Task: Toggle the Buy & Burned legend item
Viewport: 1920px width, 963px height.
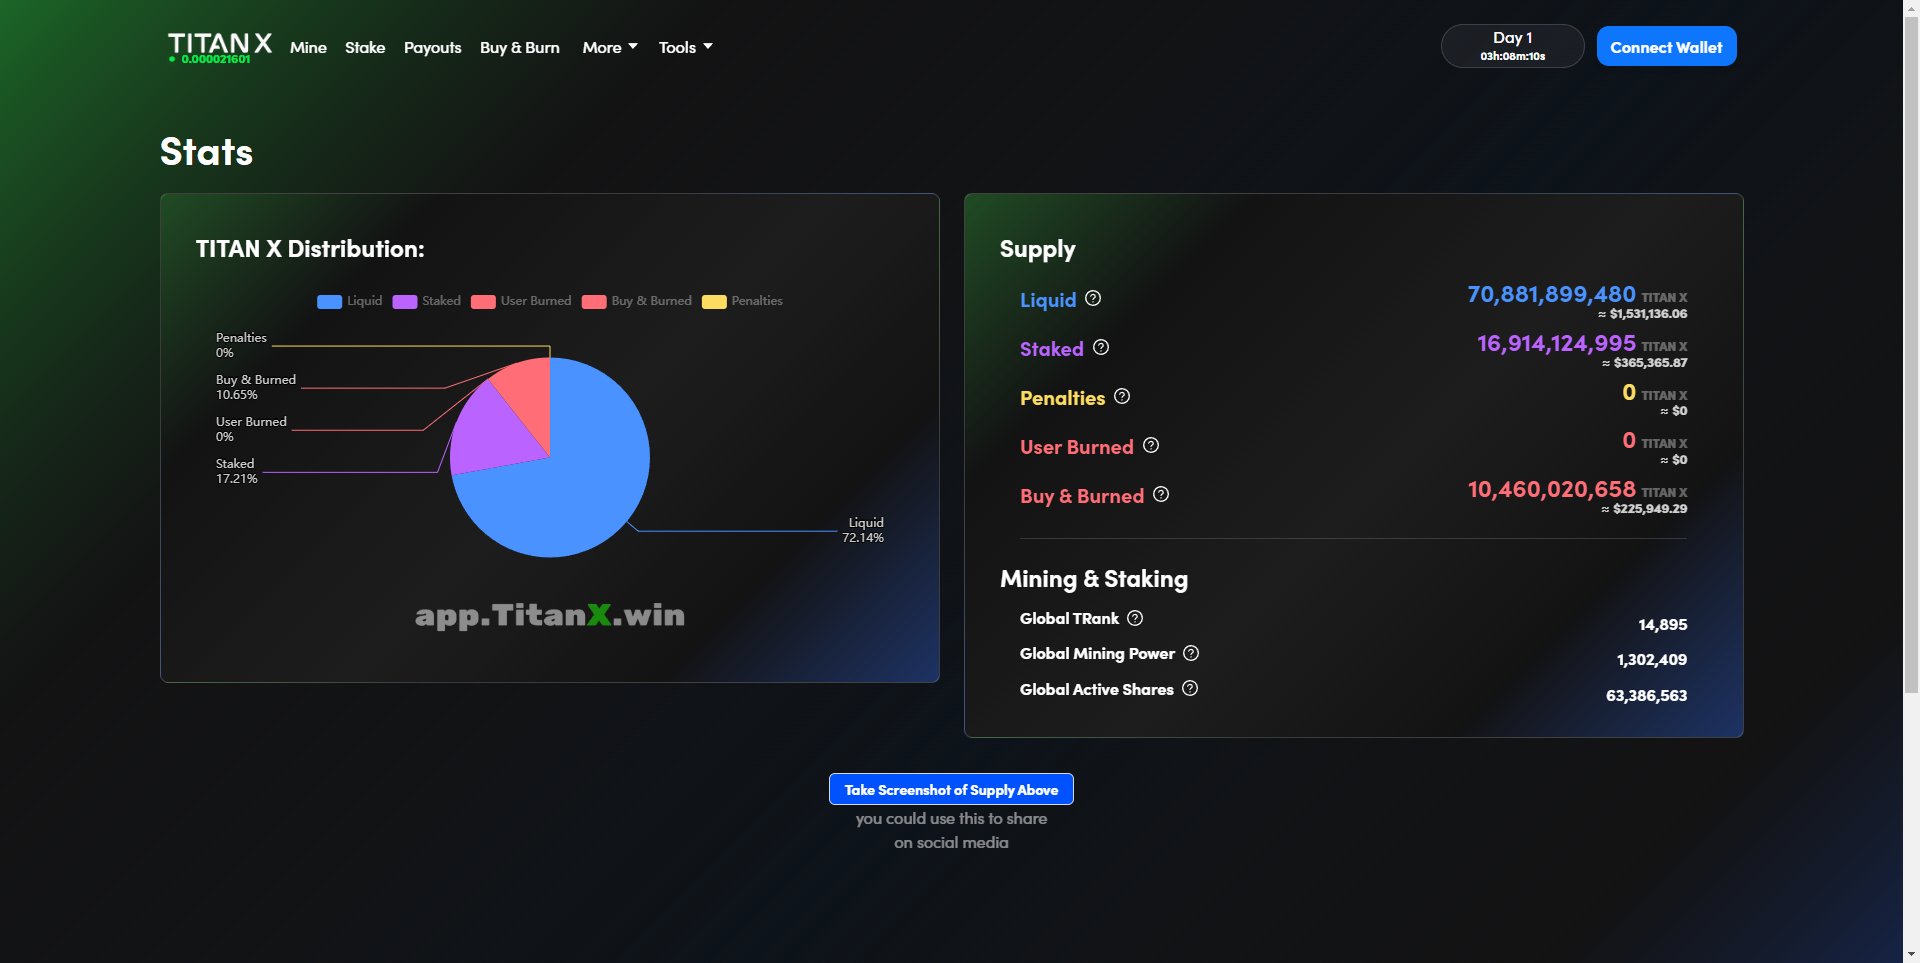Action: coord(637,301)
